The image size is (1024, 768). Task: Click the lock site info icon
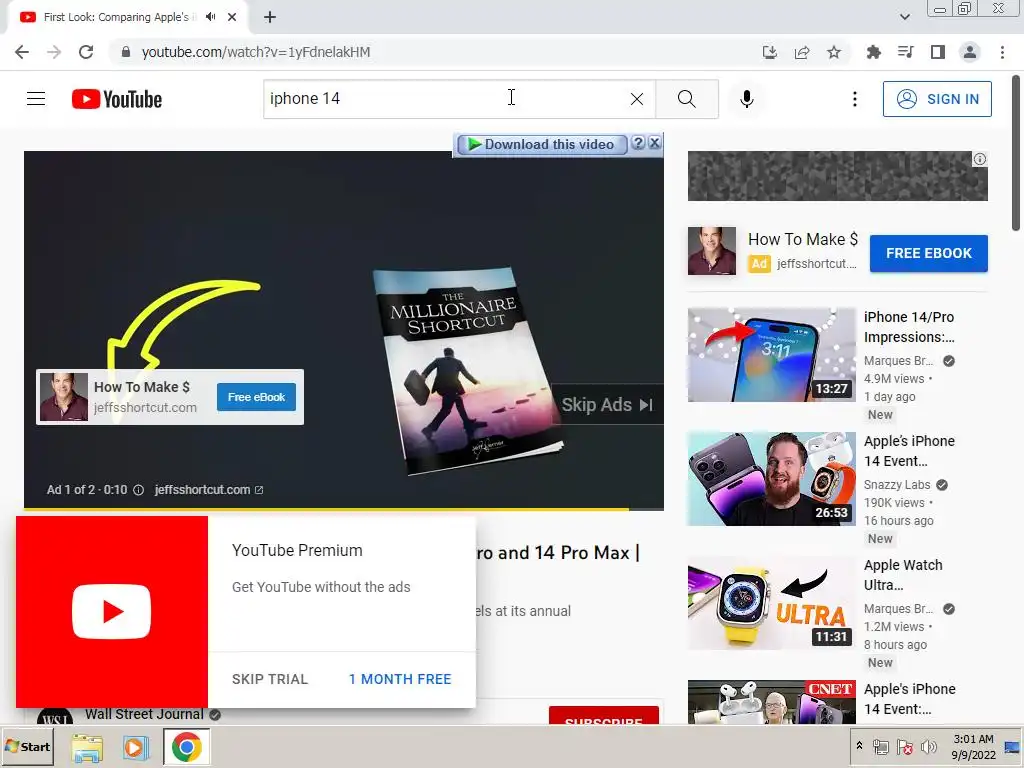click(126, 52)
